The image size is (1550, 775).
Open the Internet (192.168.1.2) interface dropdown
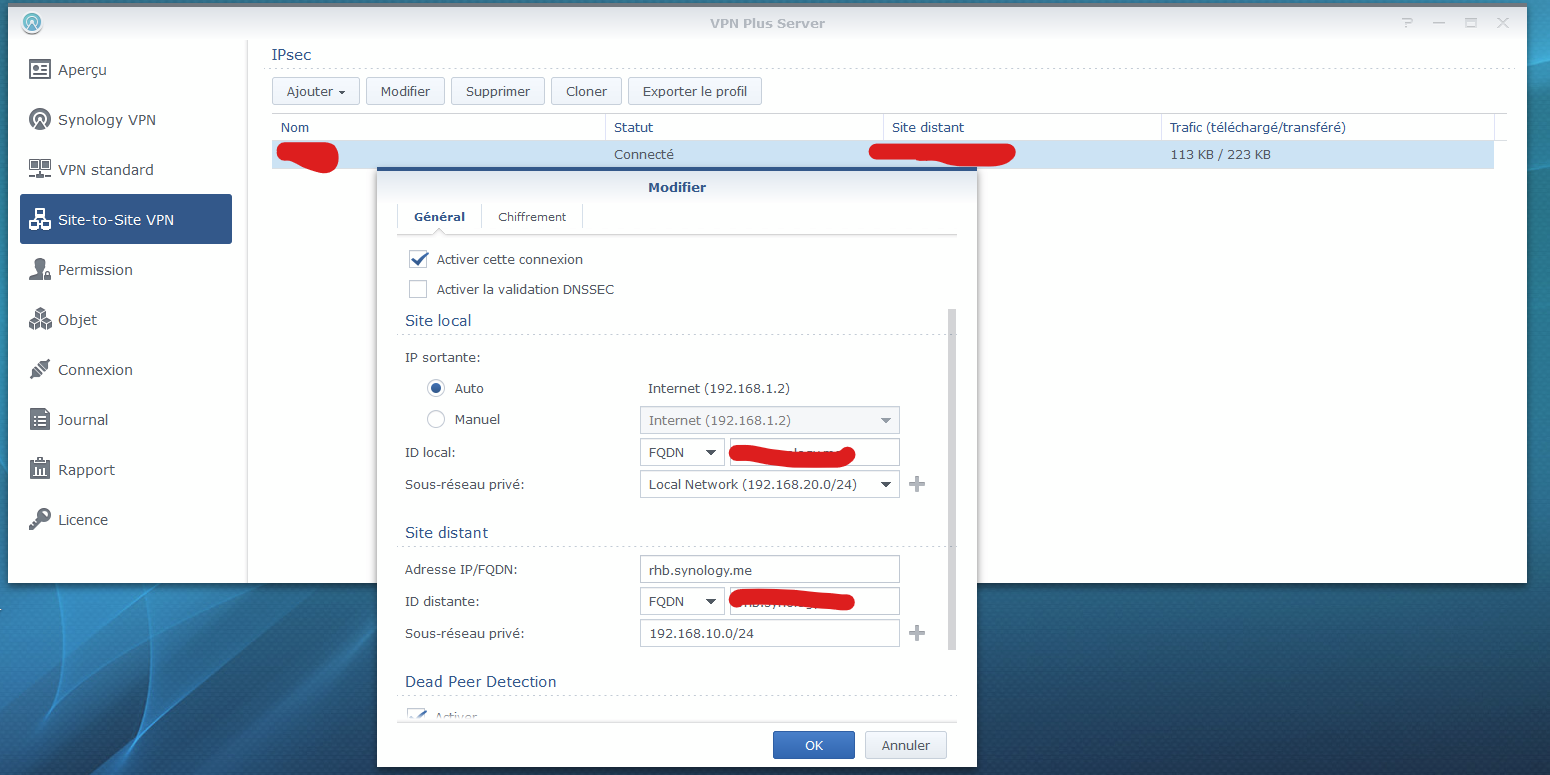coord(770,420)
